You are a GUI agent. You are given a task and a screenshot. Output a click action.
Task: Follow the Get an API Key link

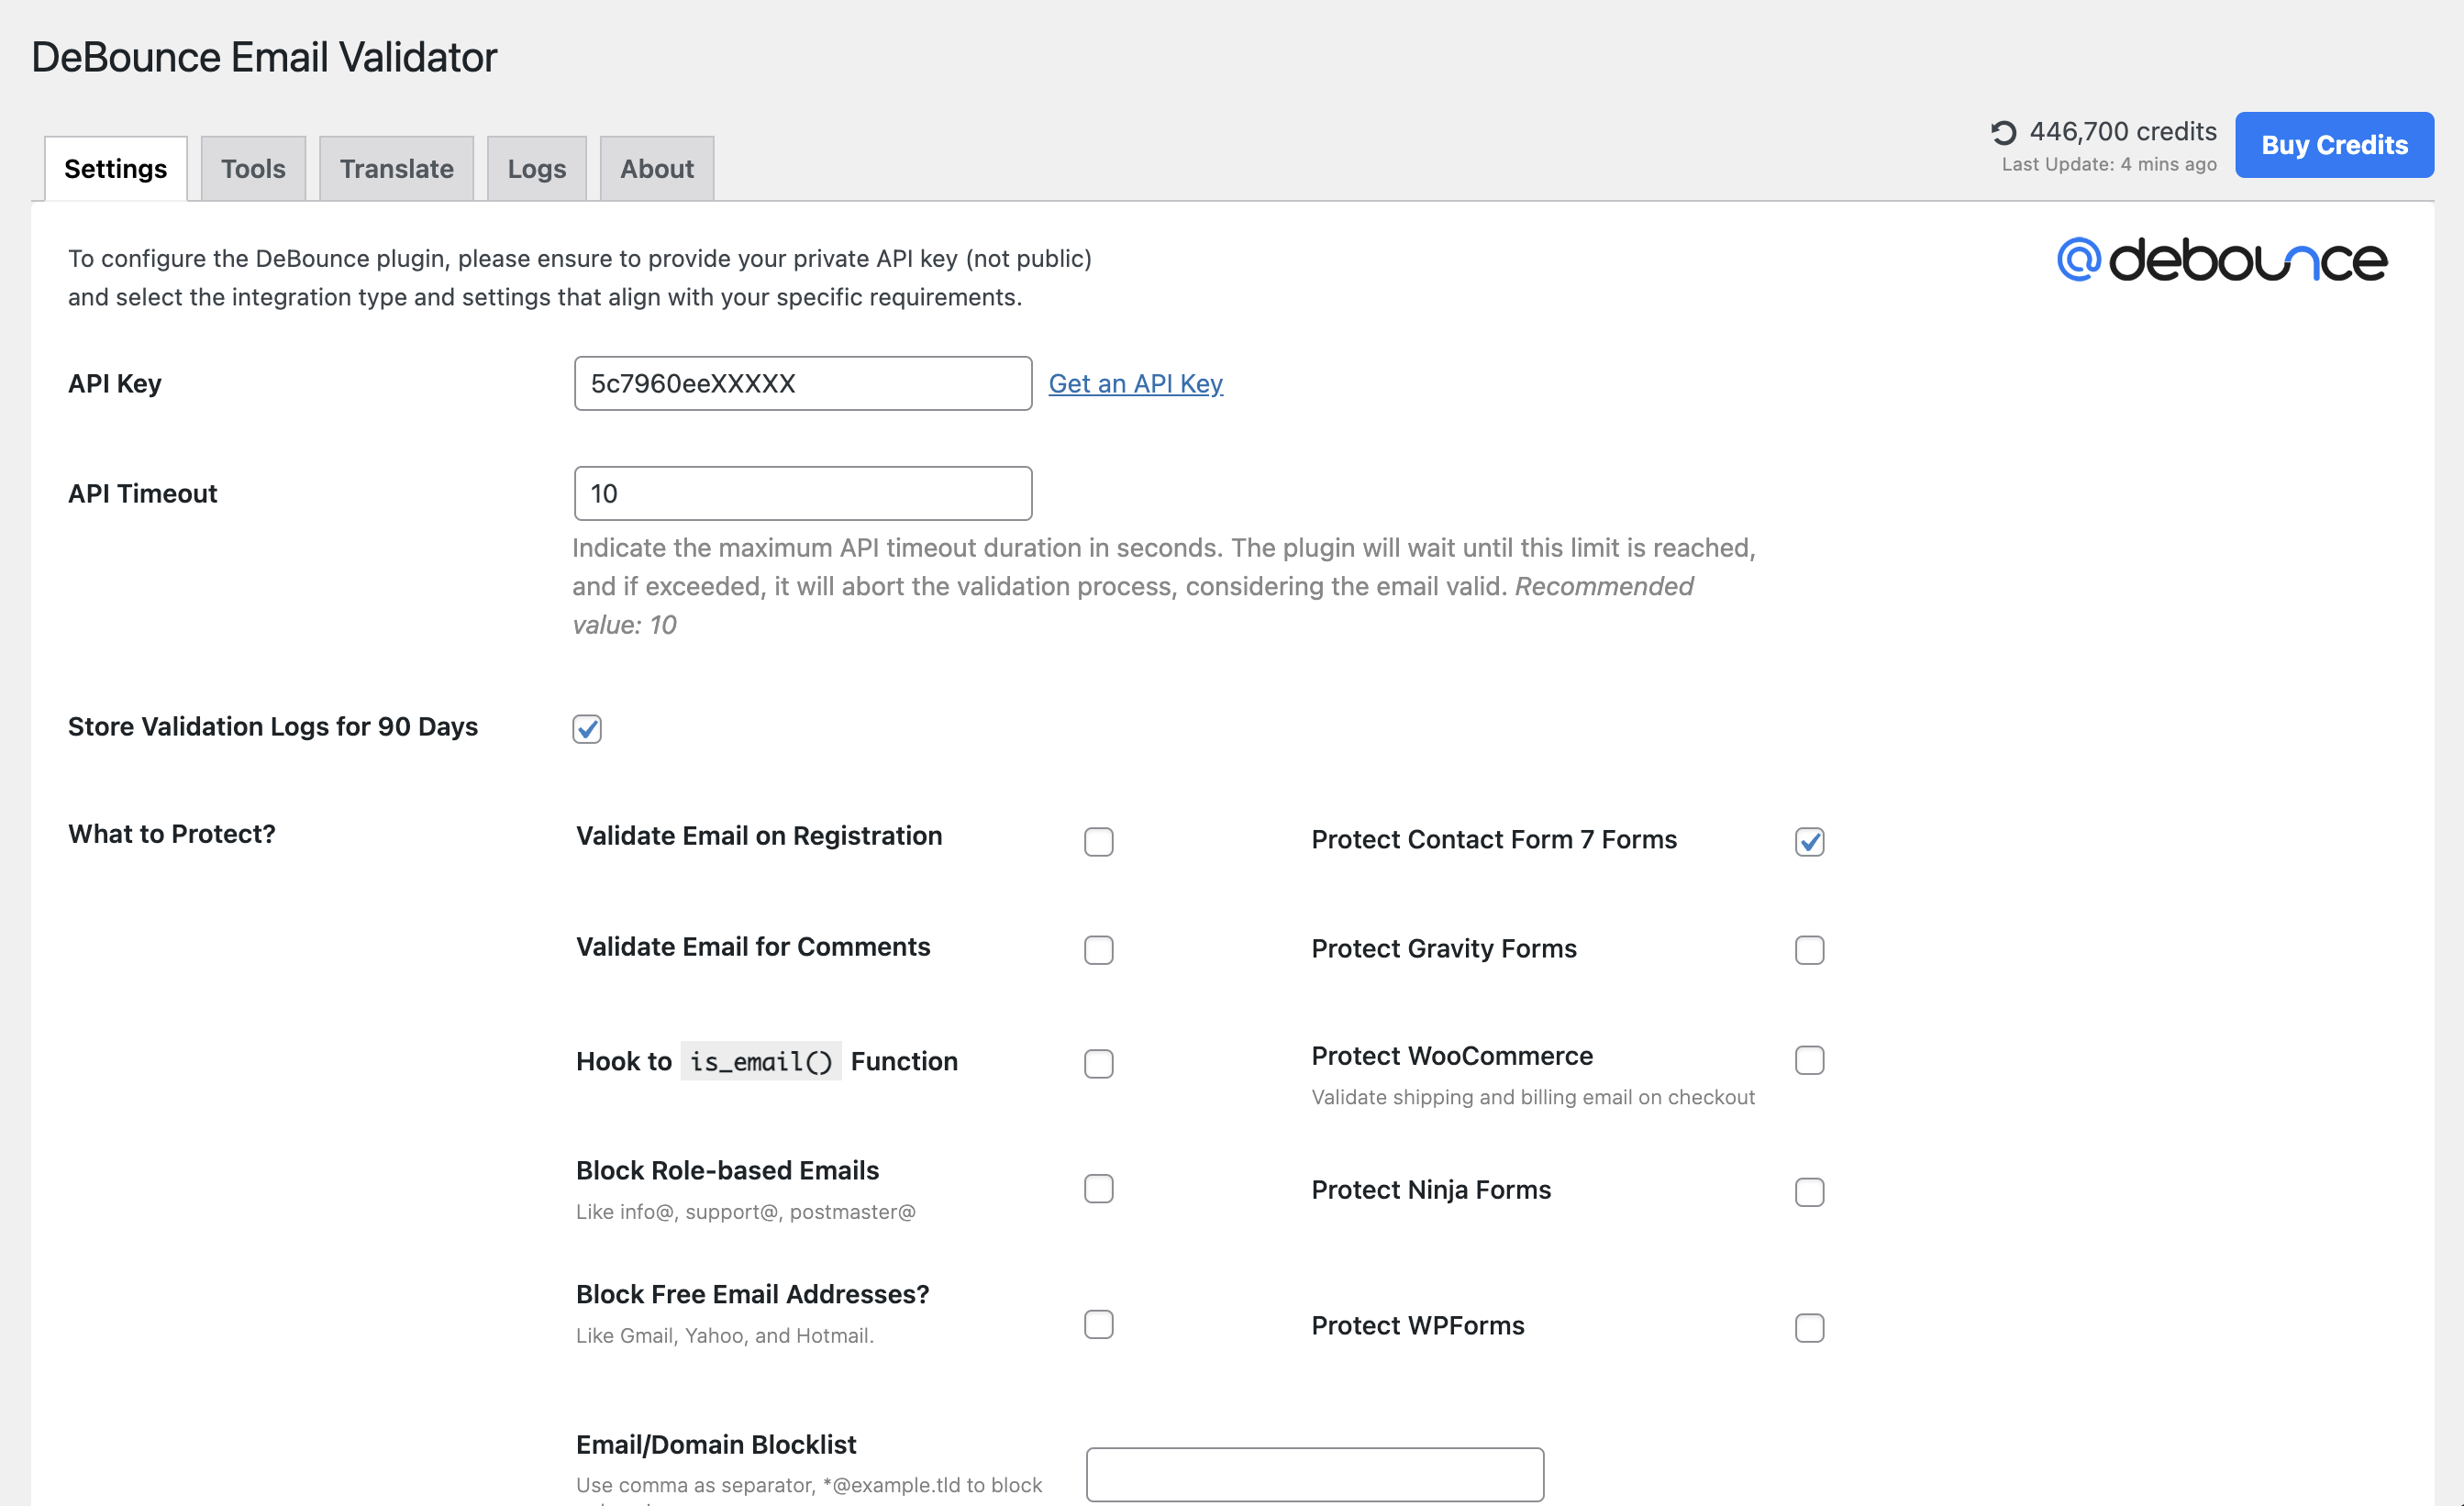tap(1135, 383)
